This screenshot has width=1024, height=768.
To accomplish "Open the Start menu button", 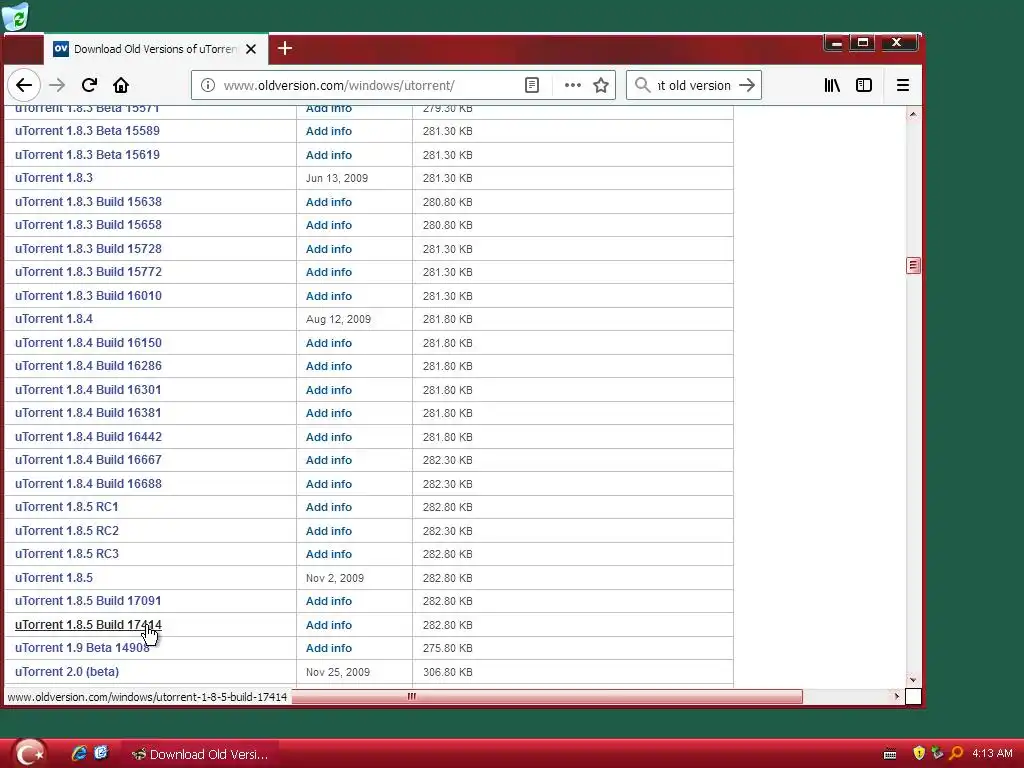I will tap(29, 753).
